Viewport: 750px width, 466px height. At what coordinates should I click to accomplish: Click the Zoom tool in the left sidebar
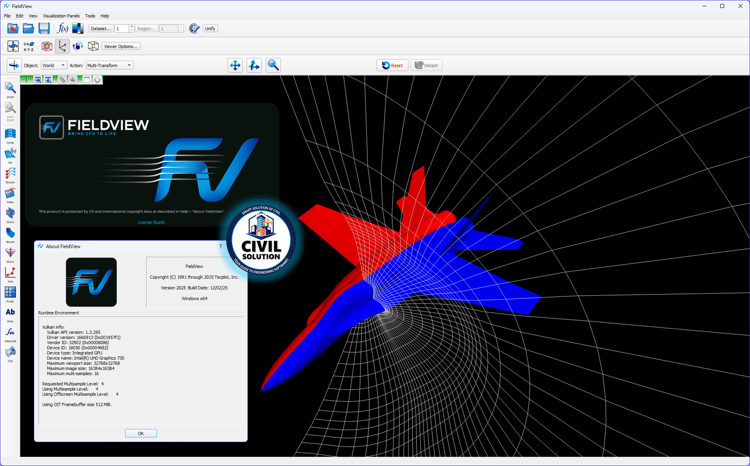(10, 90)
